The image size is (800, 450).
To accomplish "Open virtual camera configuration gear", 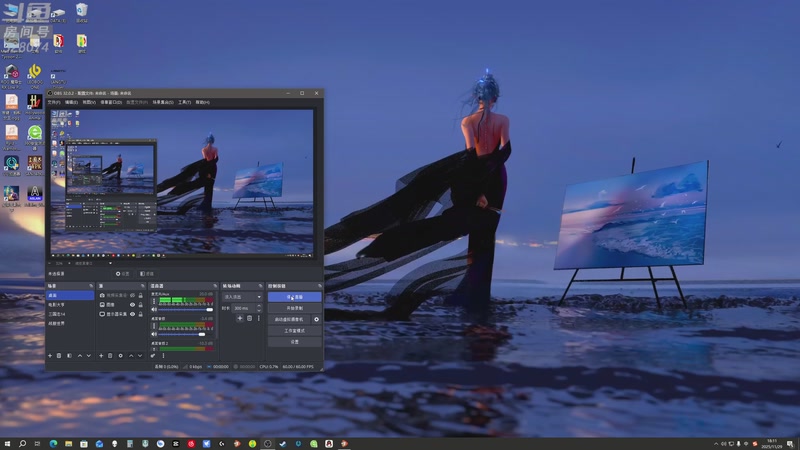I will (x=316, y=319).
